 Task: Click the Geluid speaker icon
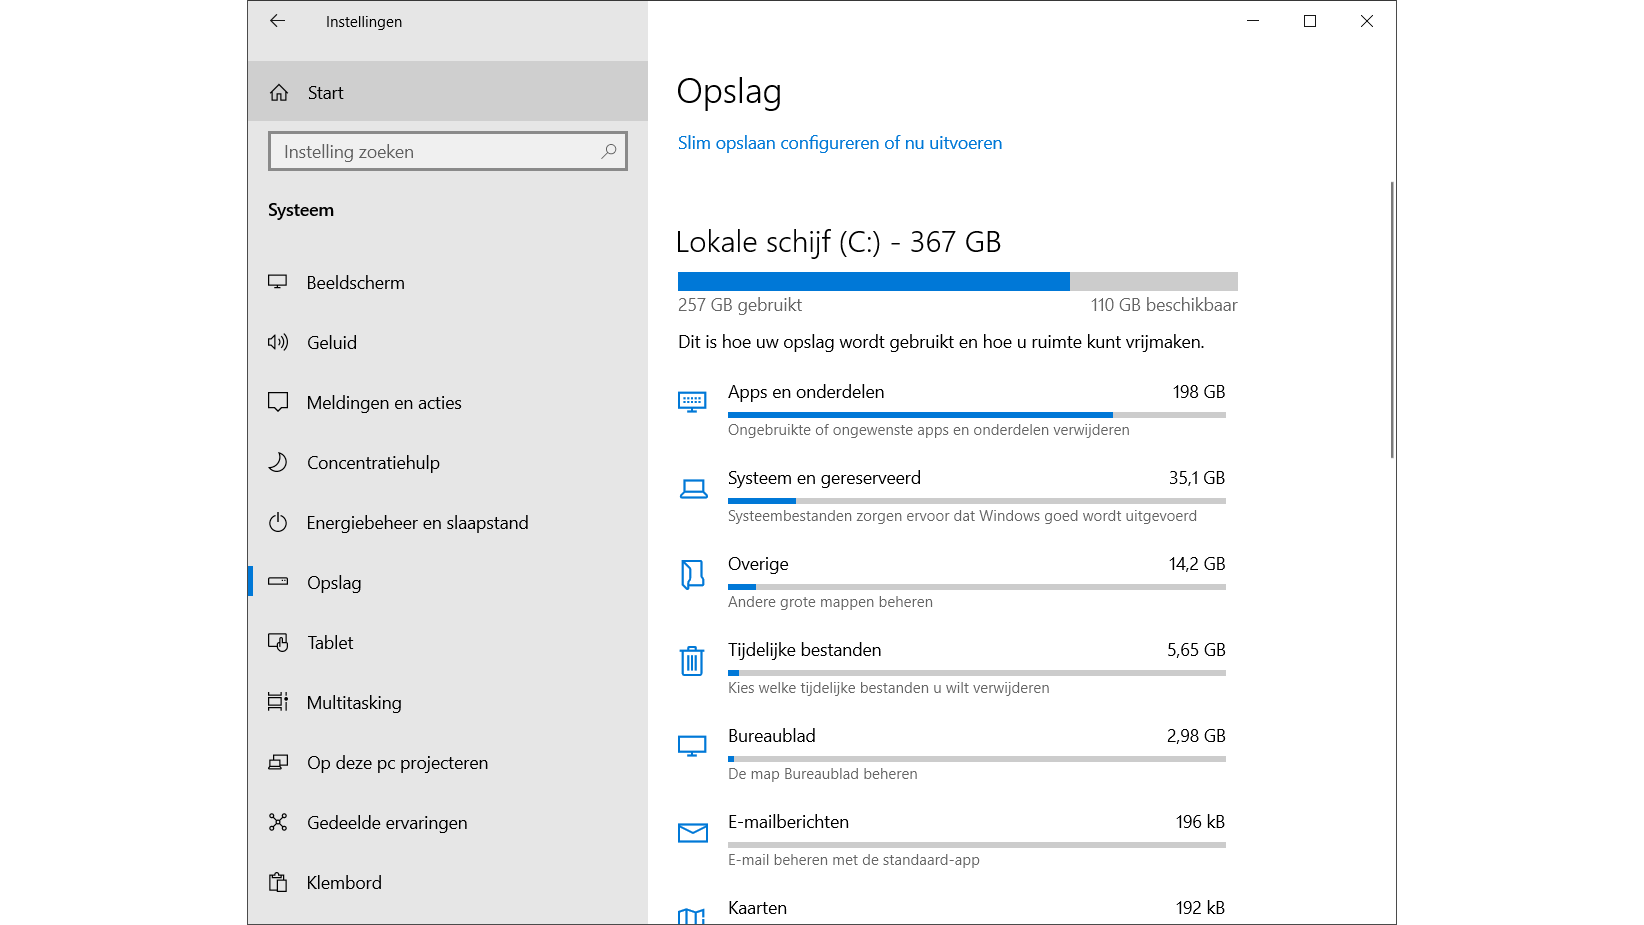278,343
